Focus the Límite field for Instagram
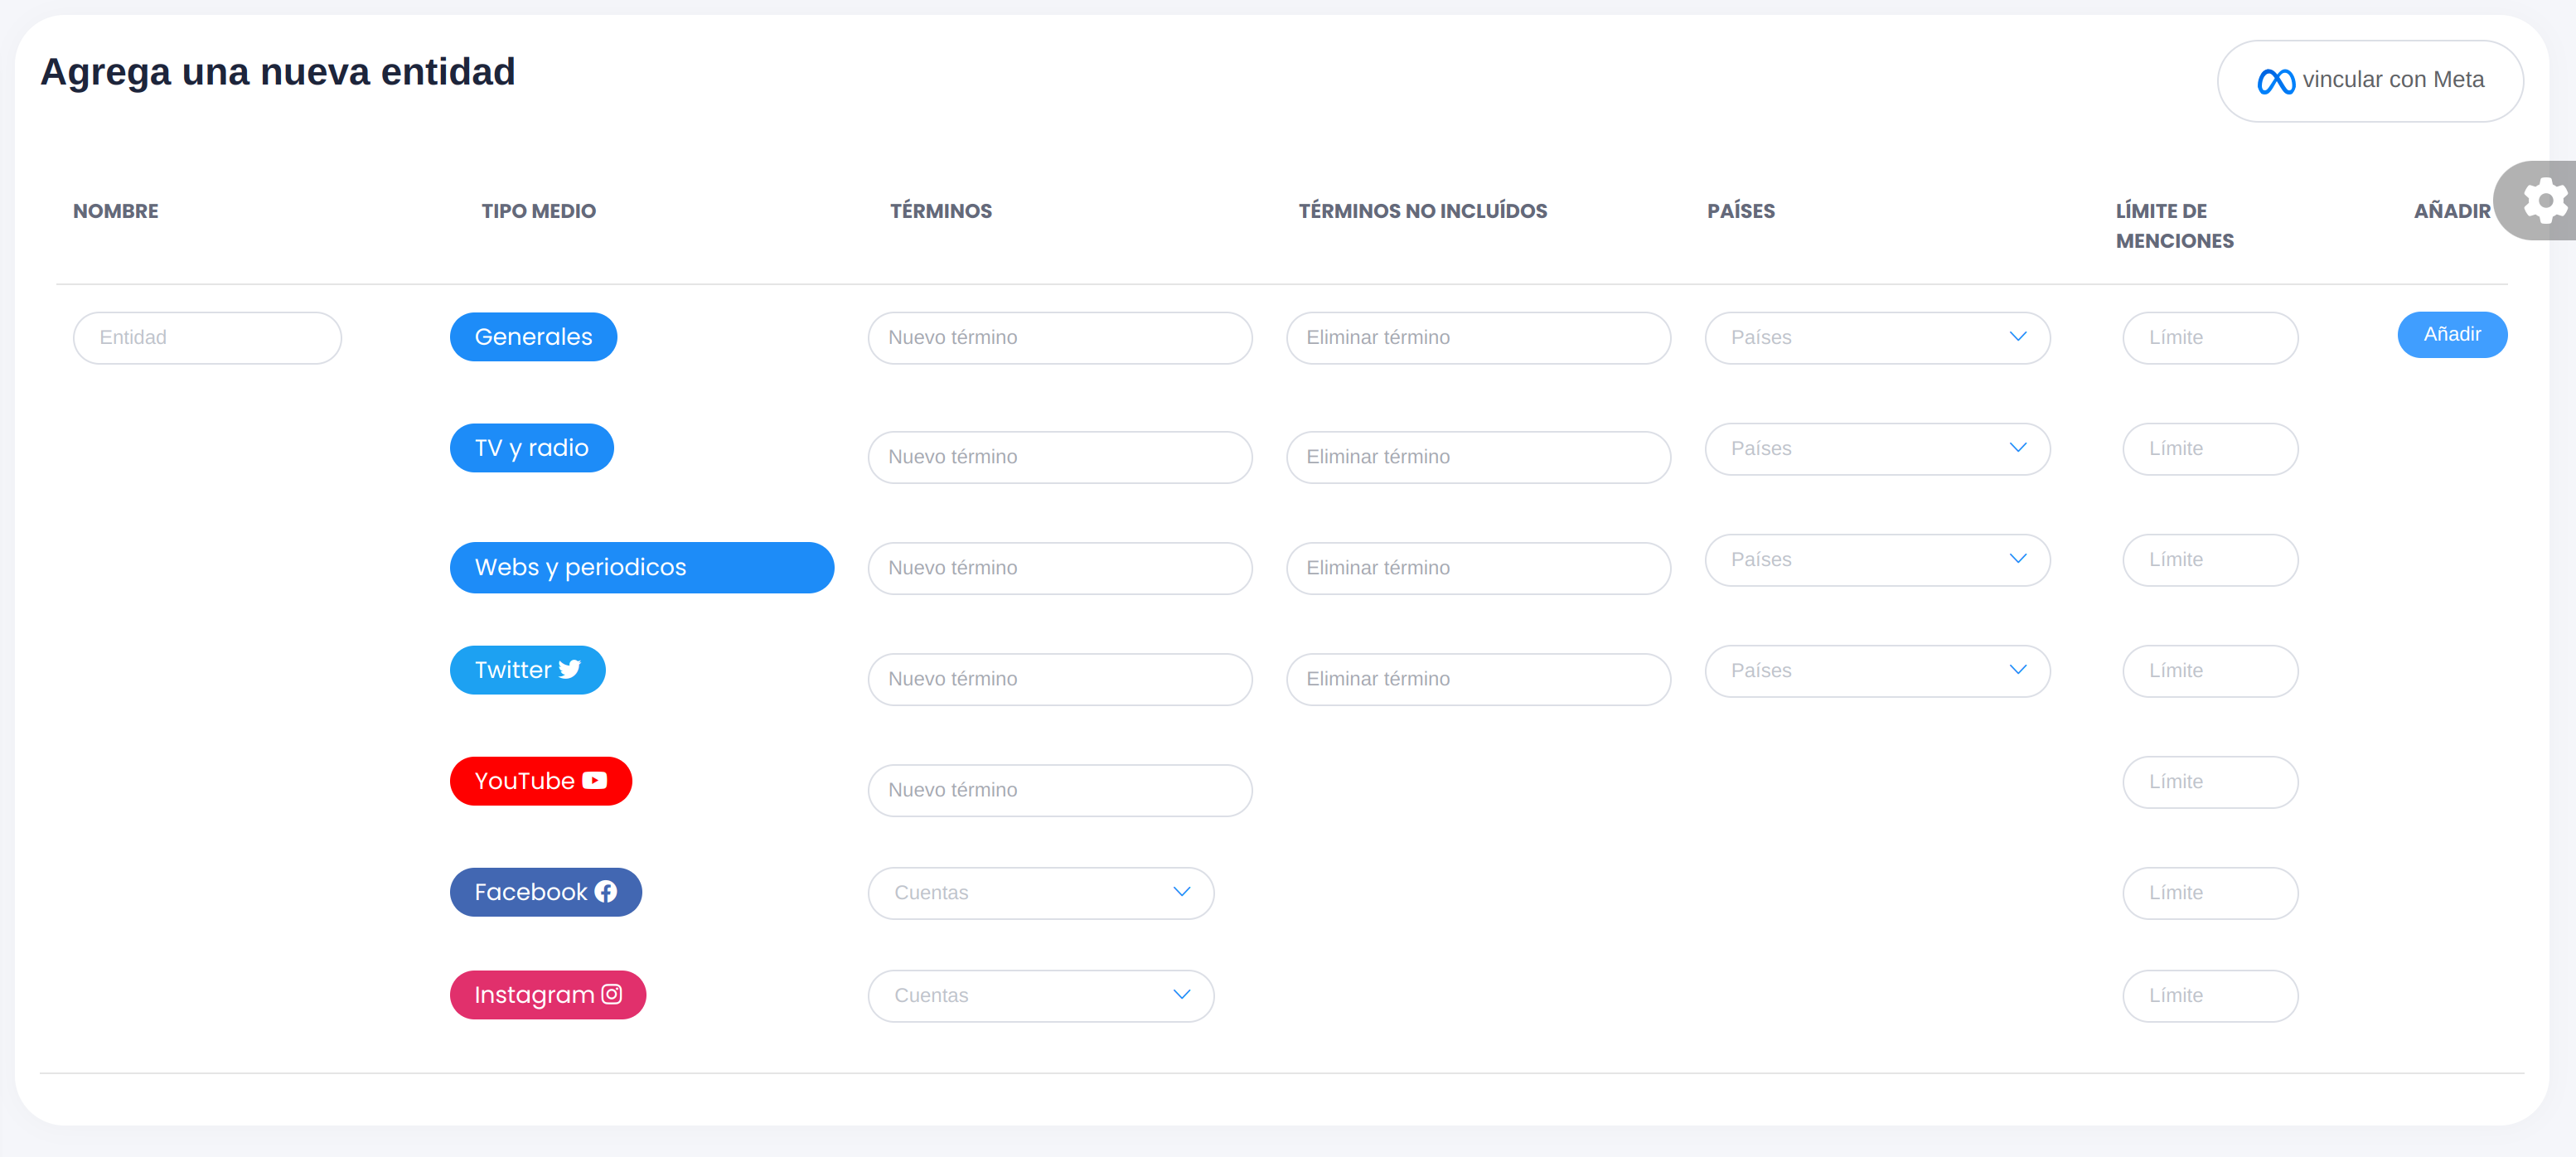 pyautogui.click(x=2210, y=996)
